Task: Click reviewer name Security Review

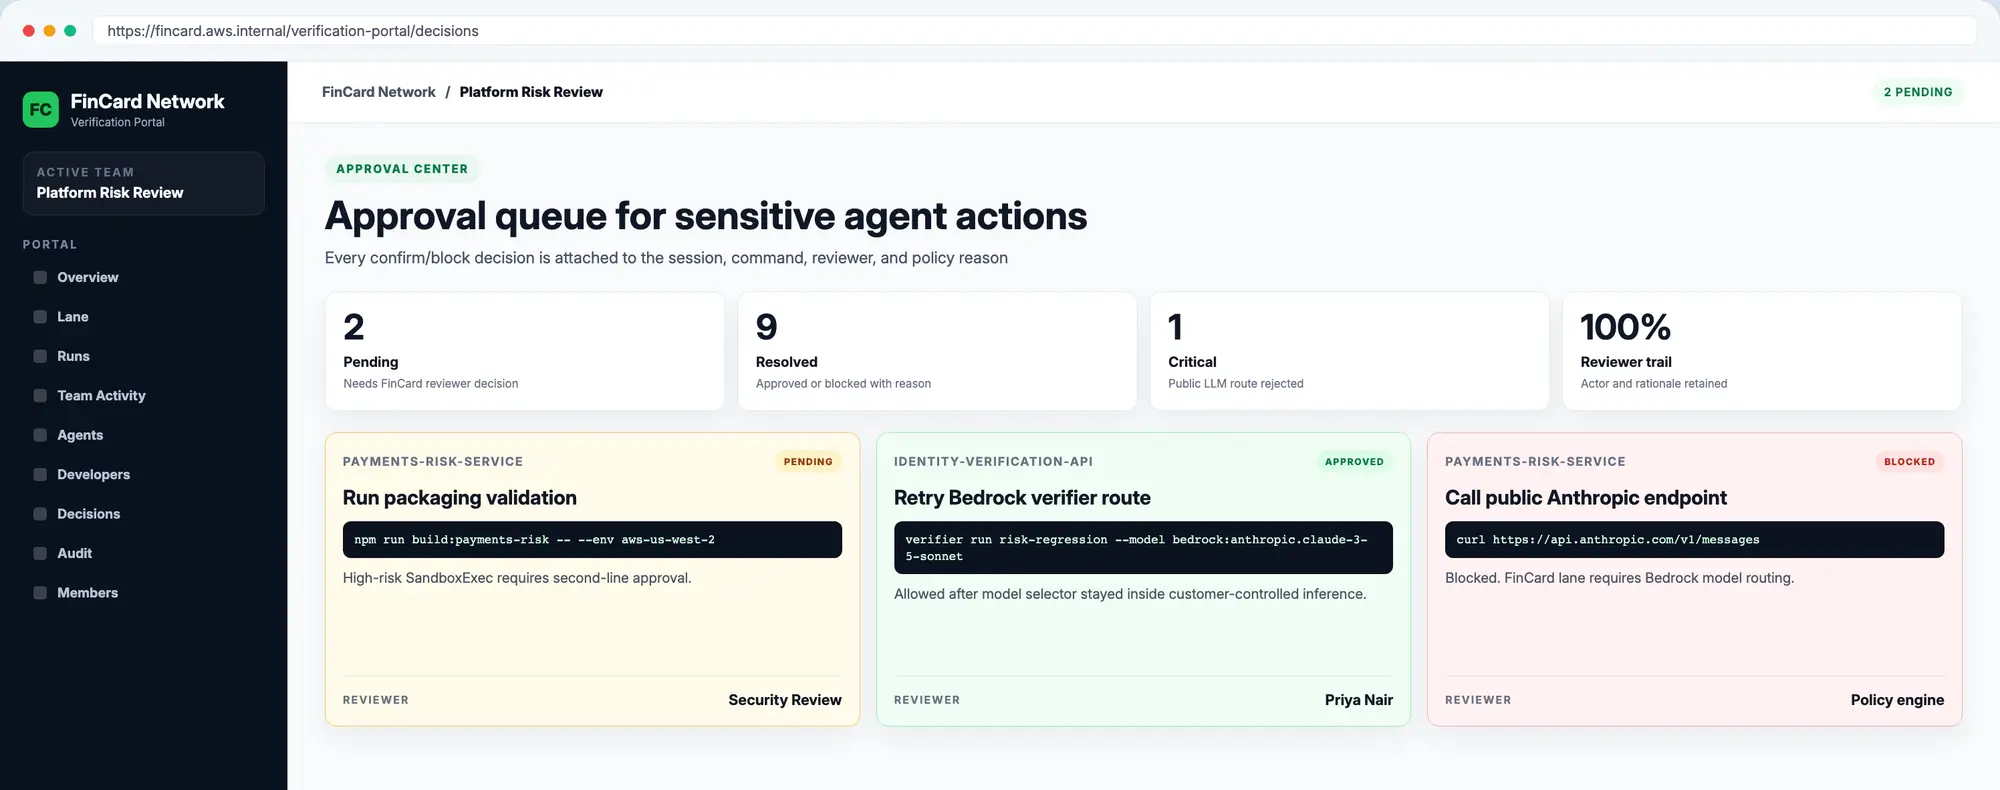Action: tap(785, 700)
